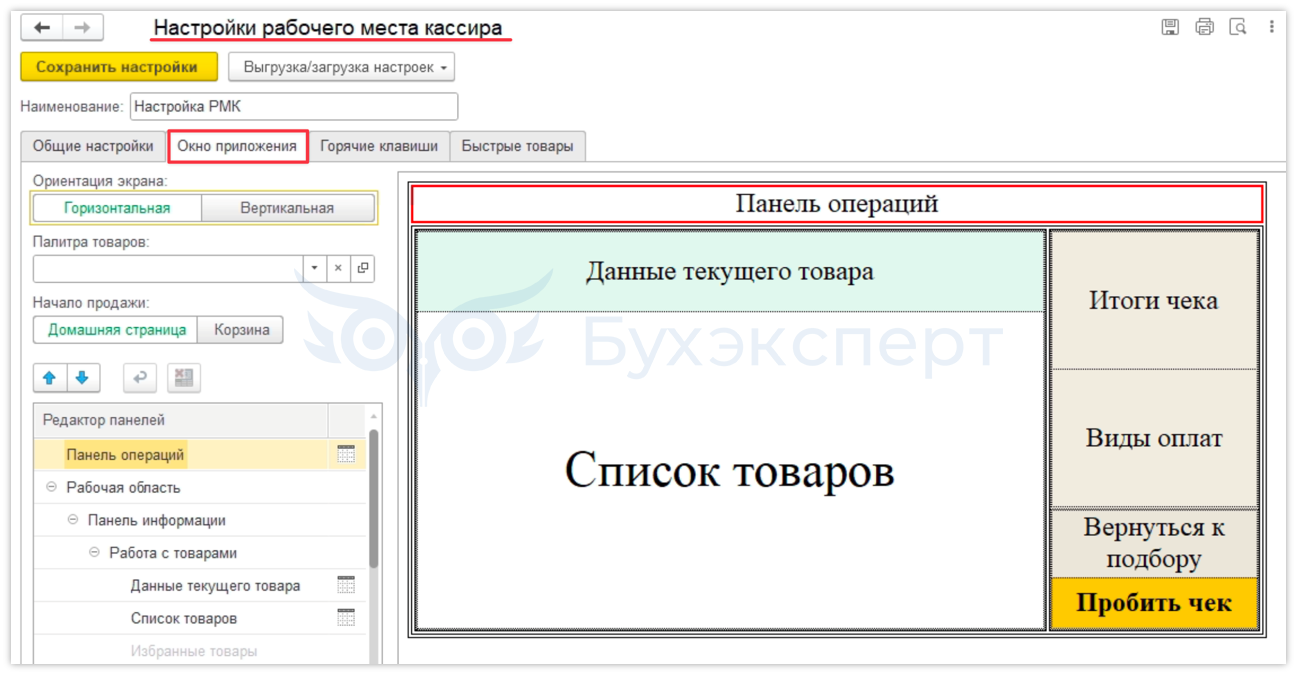
Task: Select Вертикальная screen orientation
Action: (x=287, y=208)
